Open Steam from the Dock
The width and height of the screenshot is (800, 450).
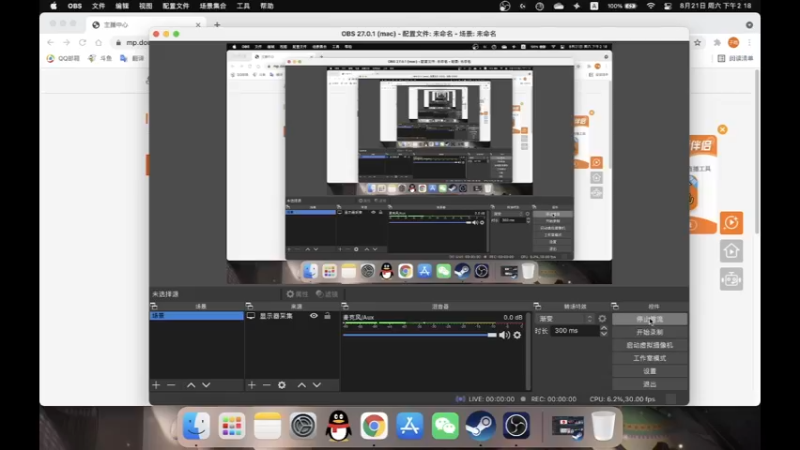pos(480,426)
